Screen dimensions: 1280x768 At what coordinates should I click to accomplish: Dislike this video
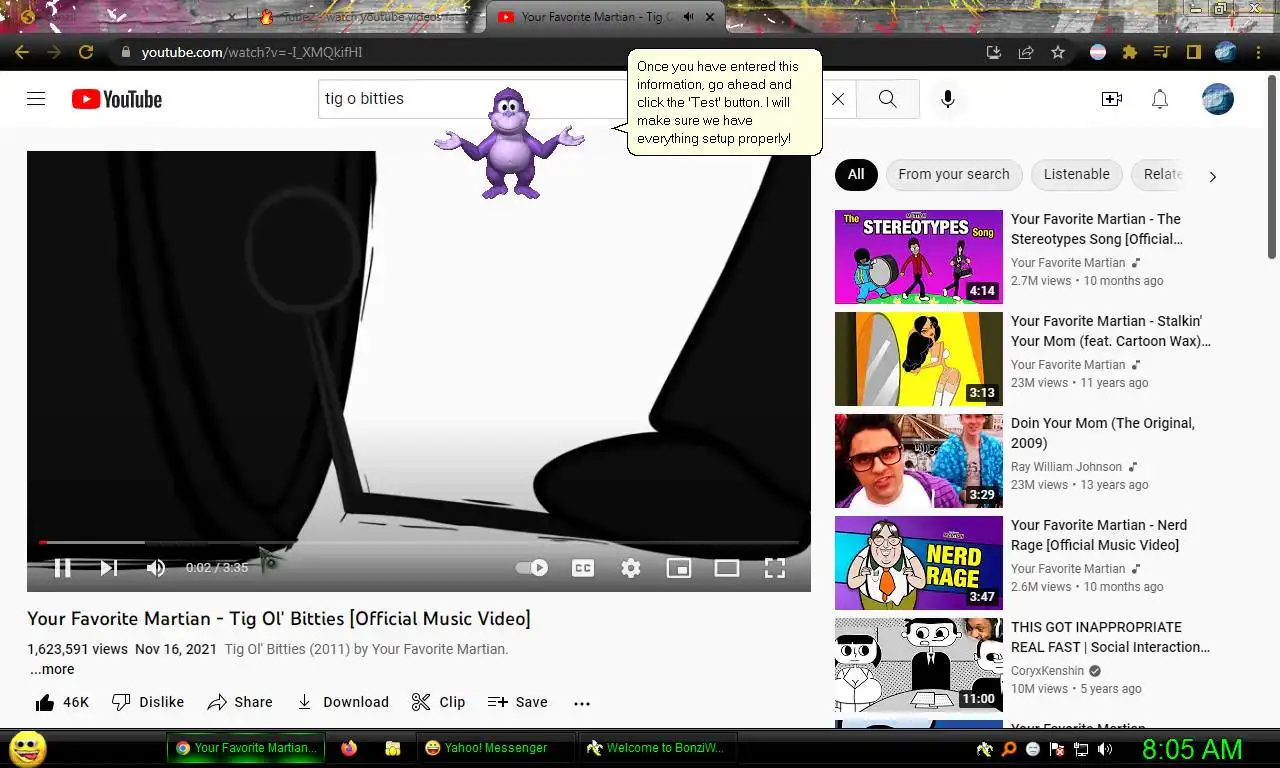pyautogui.click(x=148, y=702)
